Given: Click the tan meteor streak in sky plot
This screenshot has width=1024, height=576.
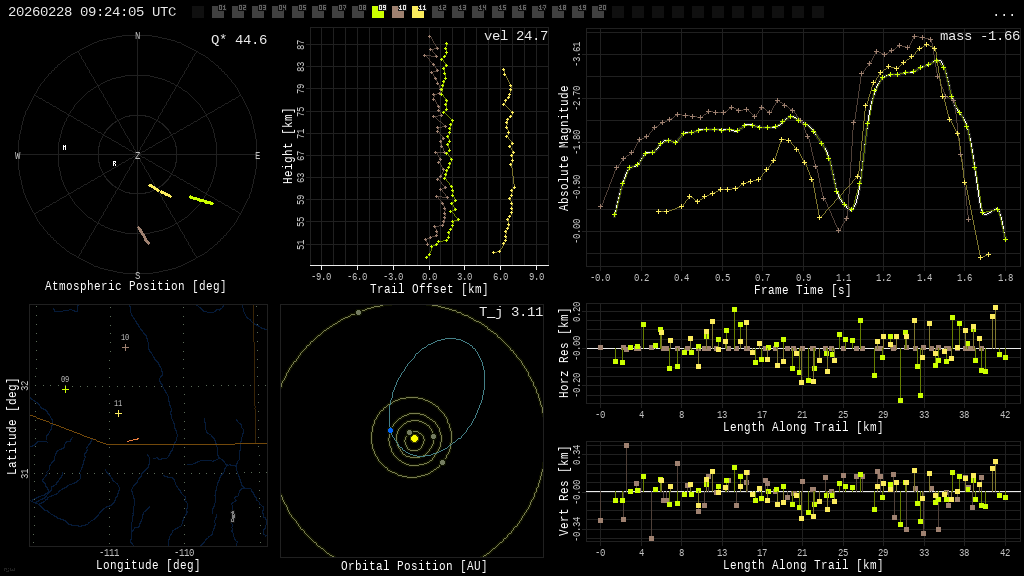Looking at the screenshot, I should pos(143,235).
